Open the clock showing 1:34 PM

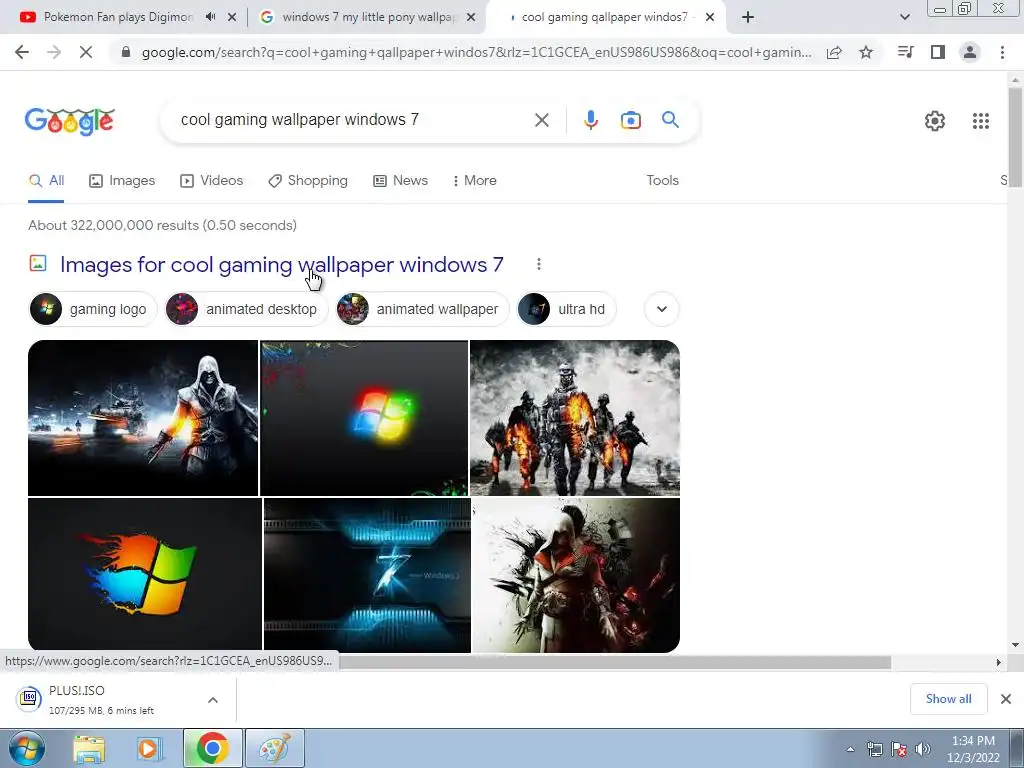(x=973, y=749)
